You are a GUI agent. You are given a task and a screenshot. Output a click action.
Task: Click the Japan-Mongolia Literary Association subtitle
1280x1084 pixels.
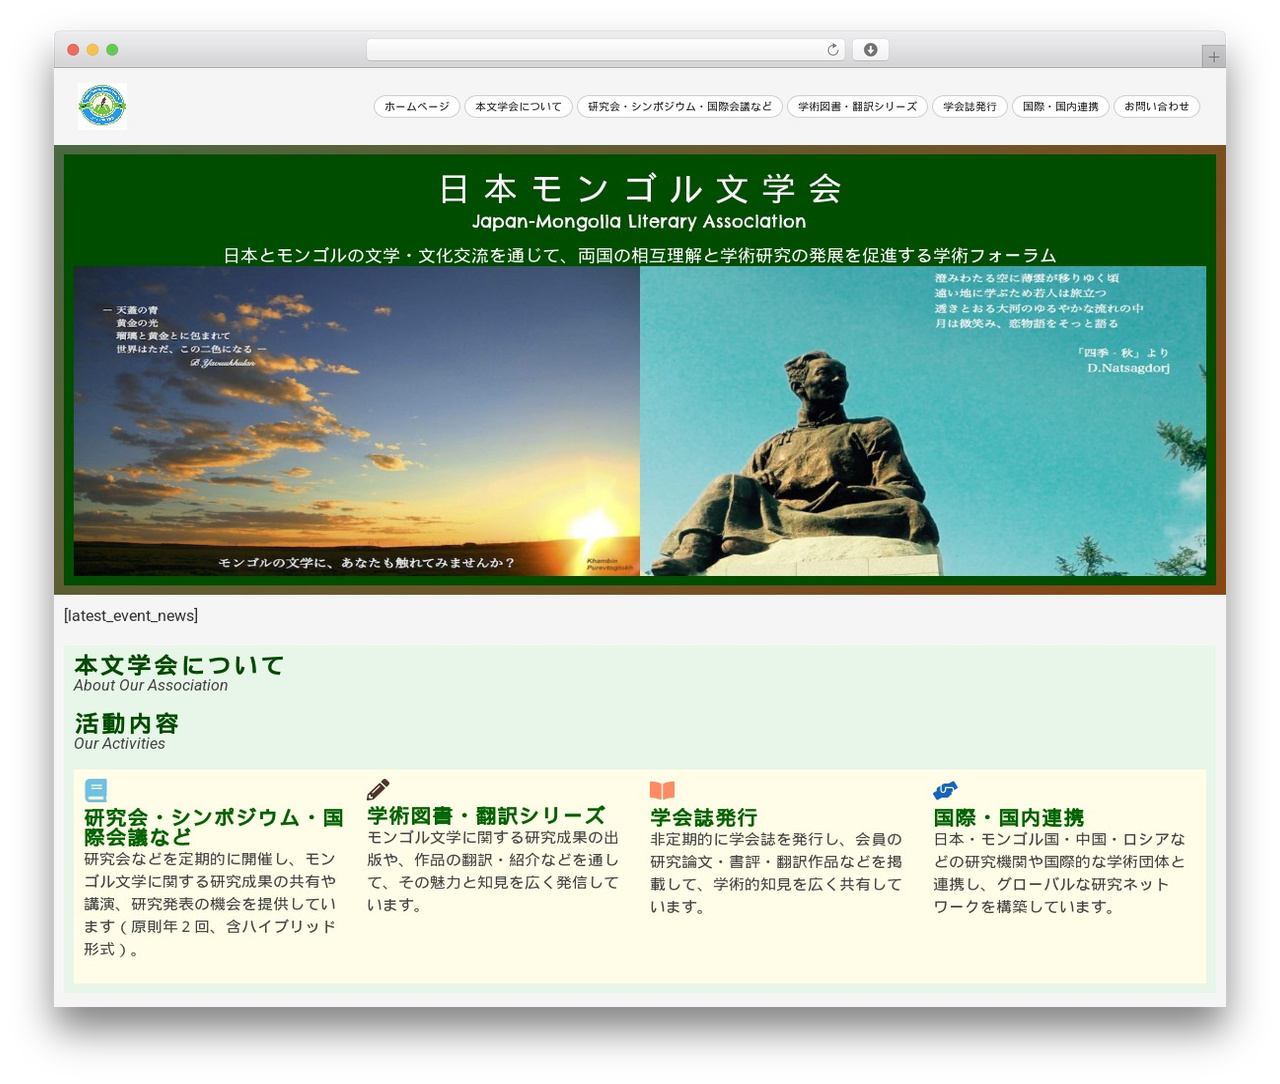point(639,221)
